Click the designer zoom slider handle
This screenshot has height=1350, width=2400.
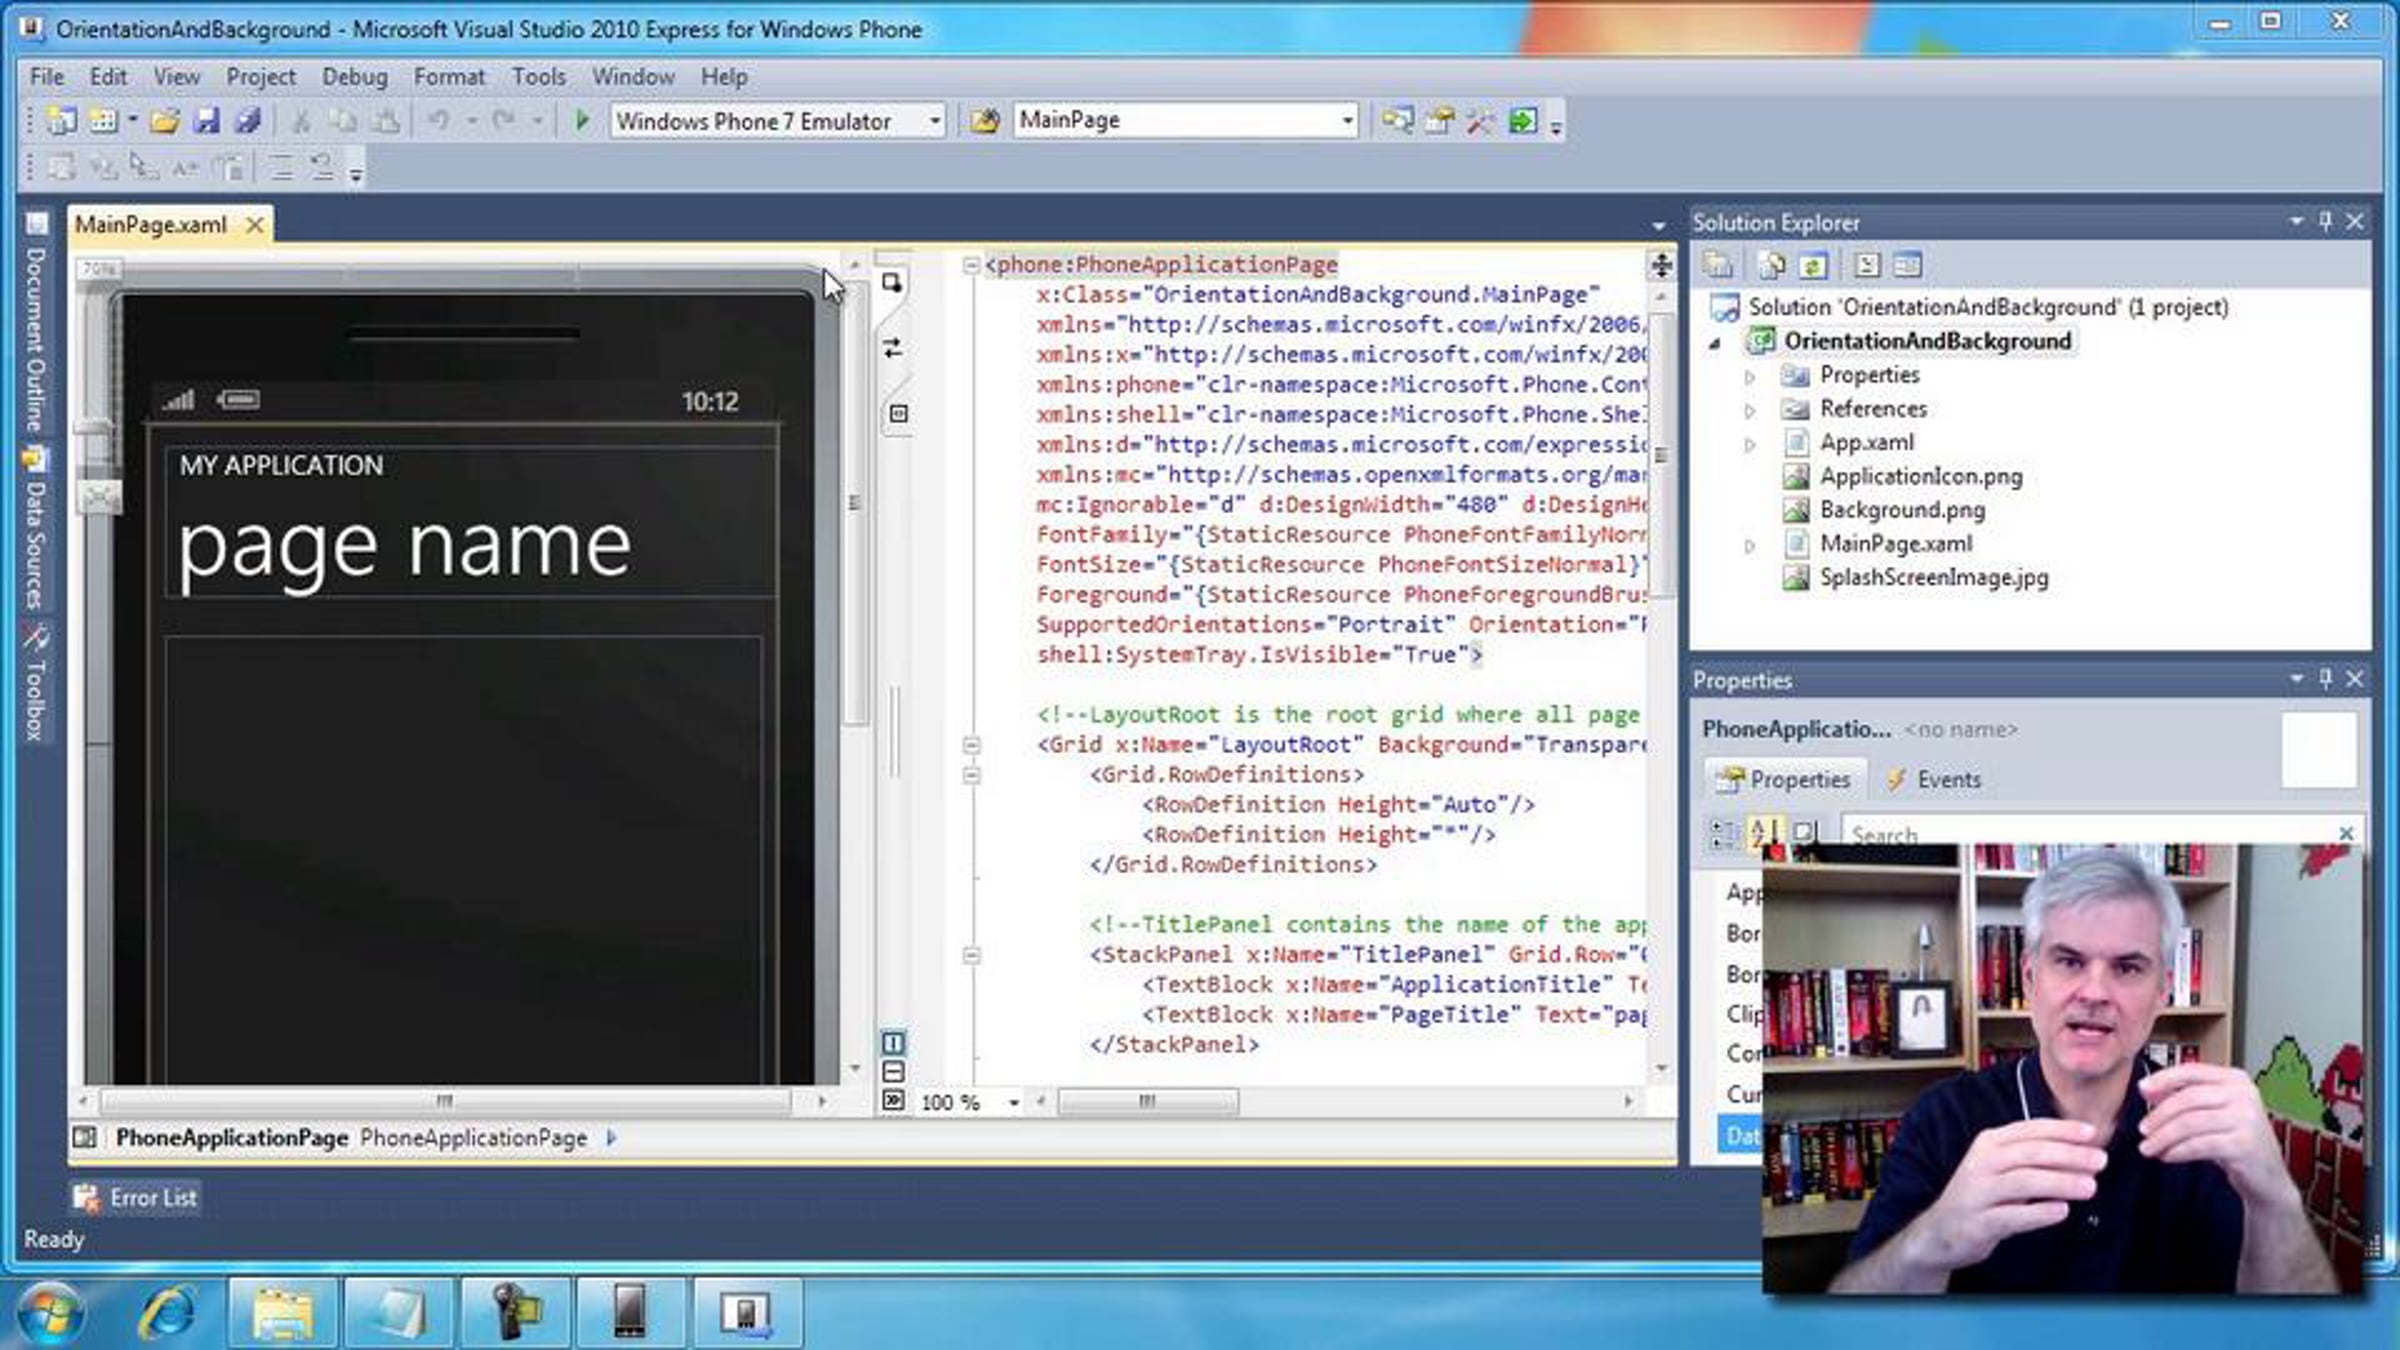(92, 427)
